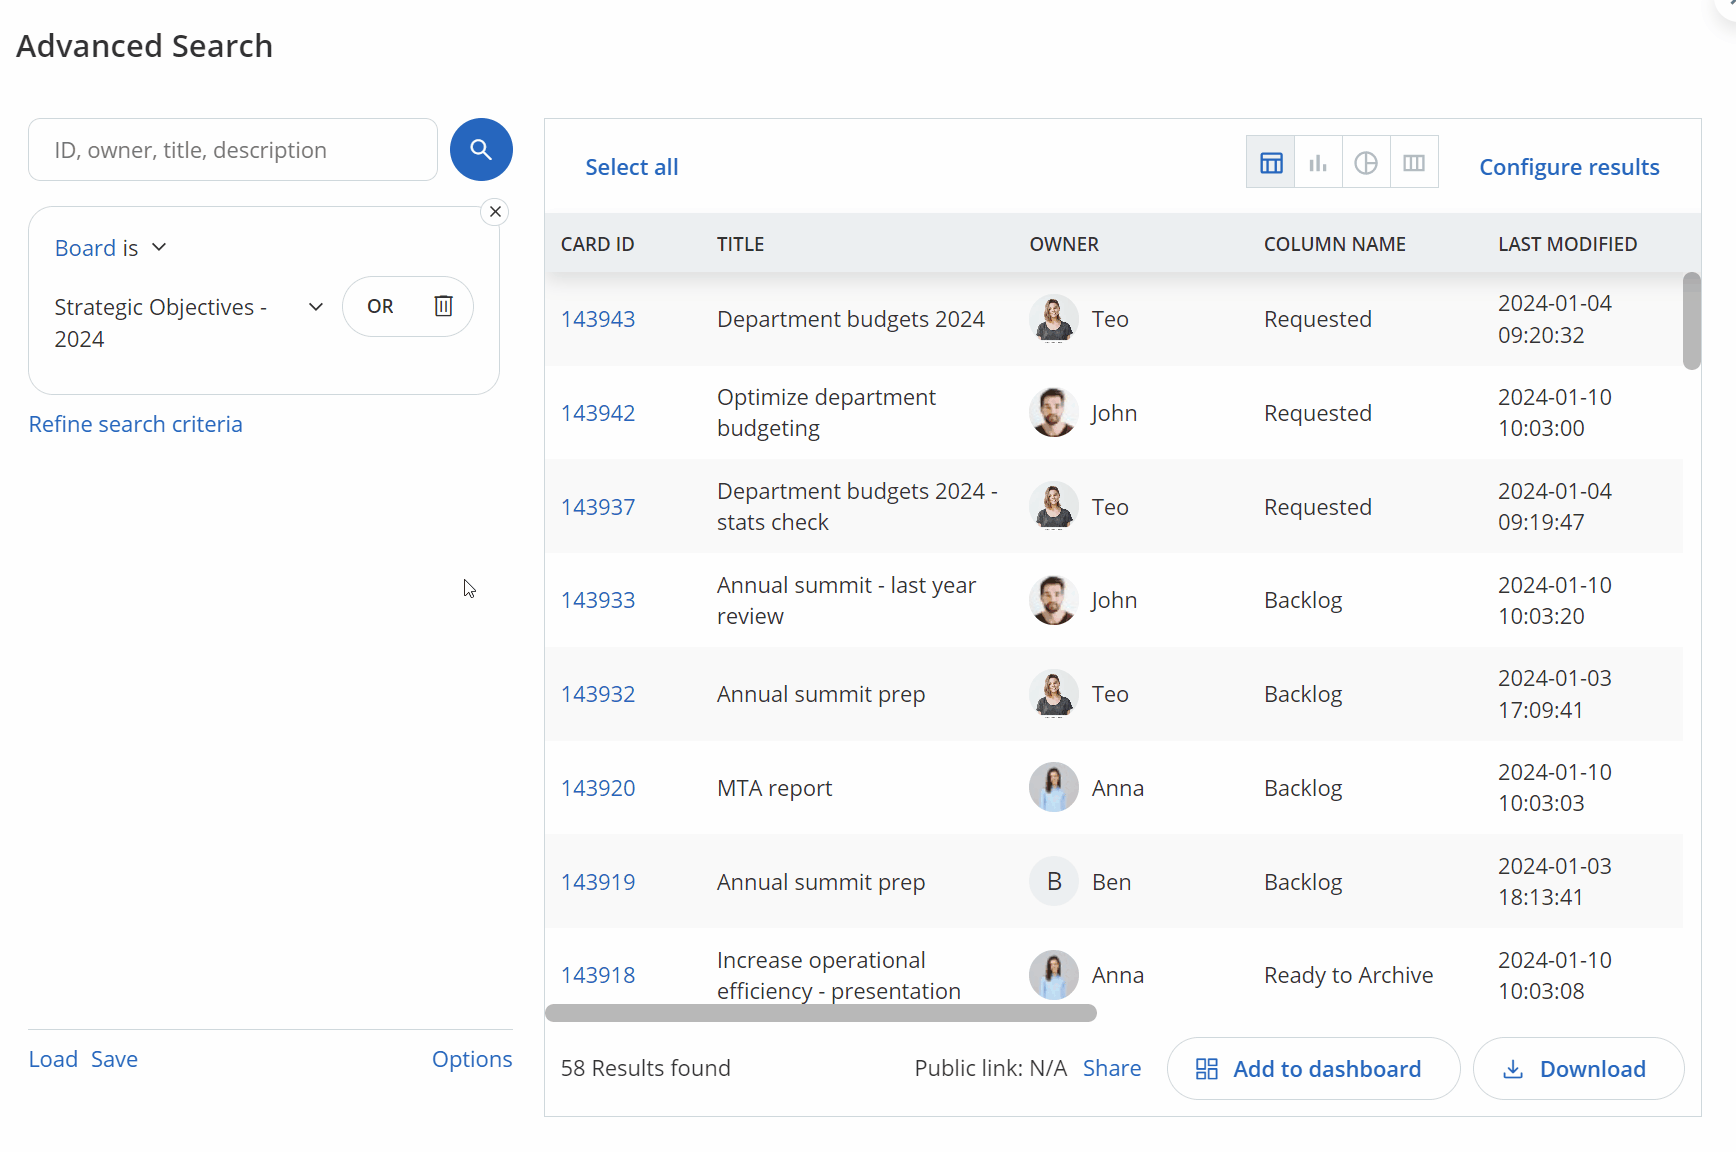Select all search results
1736x1152 pixels.
(x=632, y=166)
